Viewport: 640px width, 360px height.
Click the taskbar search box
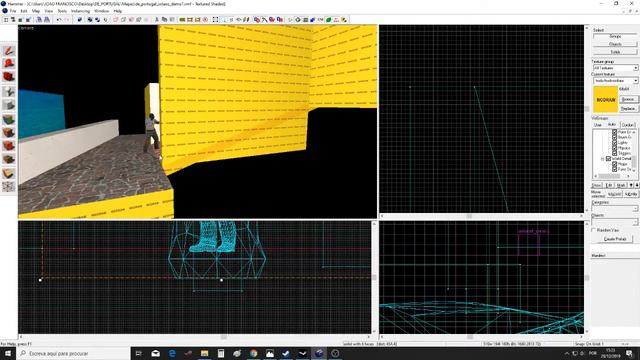73,353
